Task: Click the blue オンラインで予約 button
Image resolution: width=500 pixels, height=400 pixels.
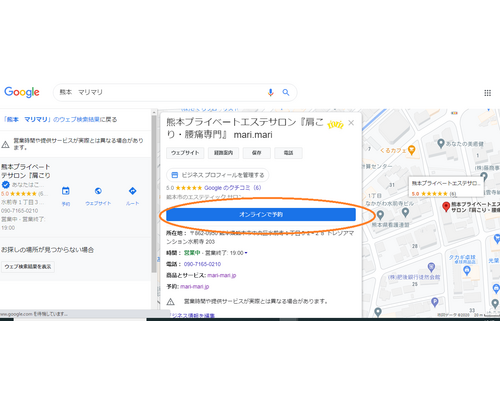Action: point(261,215)
